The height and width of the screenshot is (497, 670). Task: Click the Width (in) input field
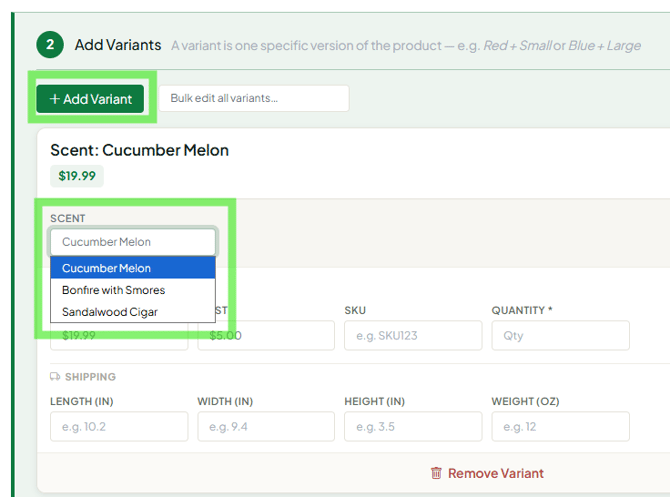266,426
